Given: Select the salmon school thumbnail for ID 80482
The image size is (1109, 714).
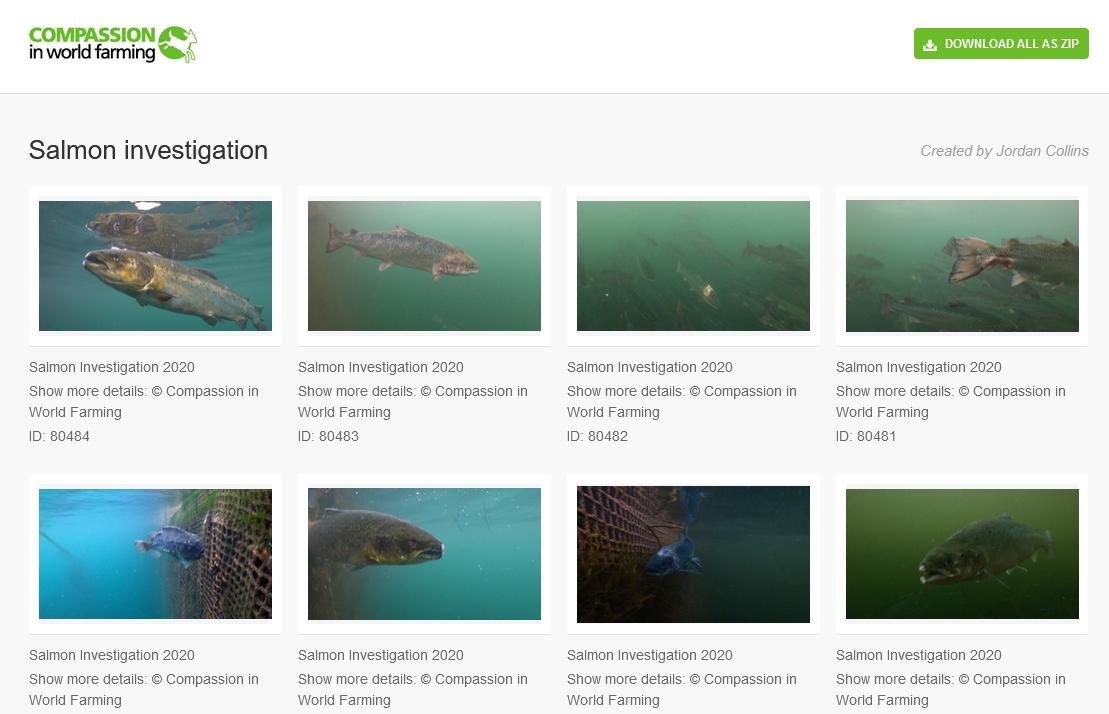Looking at the screenshot, I should 693,266.
